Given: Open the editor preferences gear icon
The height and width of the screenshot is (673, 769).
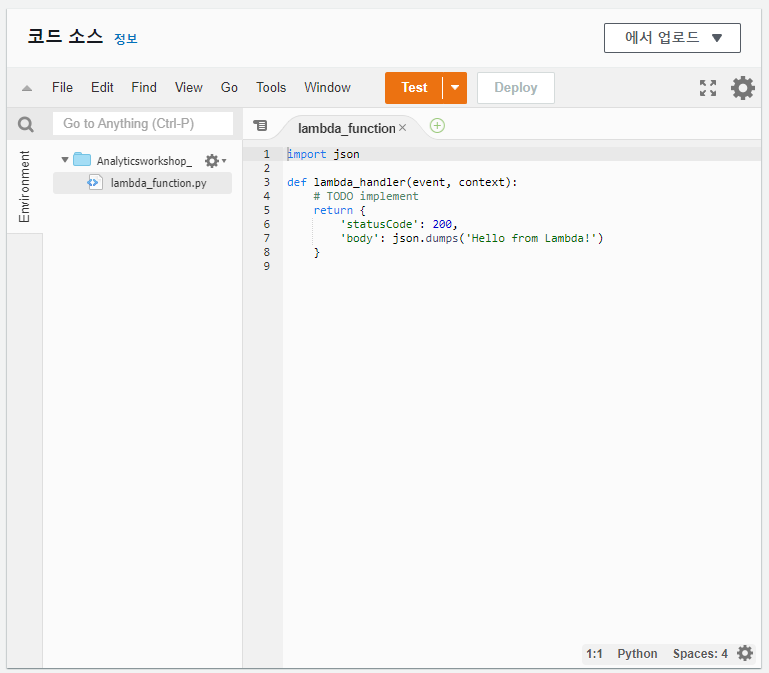Looking at the screenshot, I should pos(743,88).
